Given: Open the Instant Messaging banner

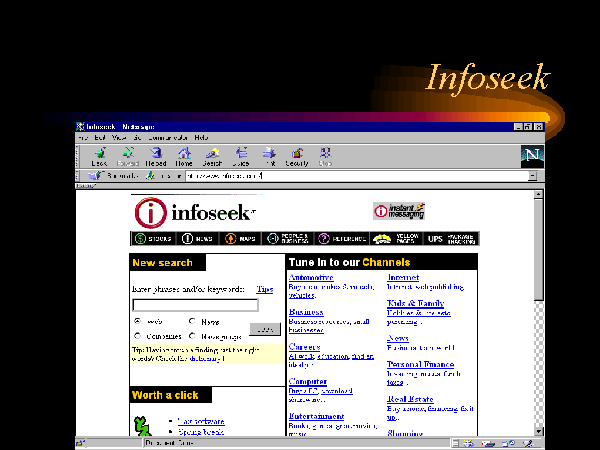Looking at the screenshot, I should (399, 211).
